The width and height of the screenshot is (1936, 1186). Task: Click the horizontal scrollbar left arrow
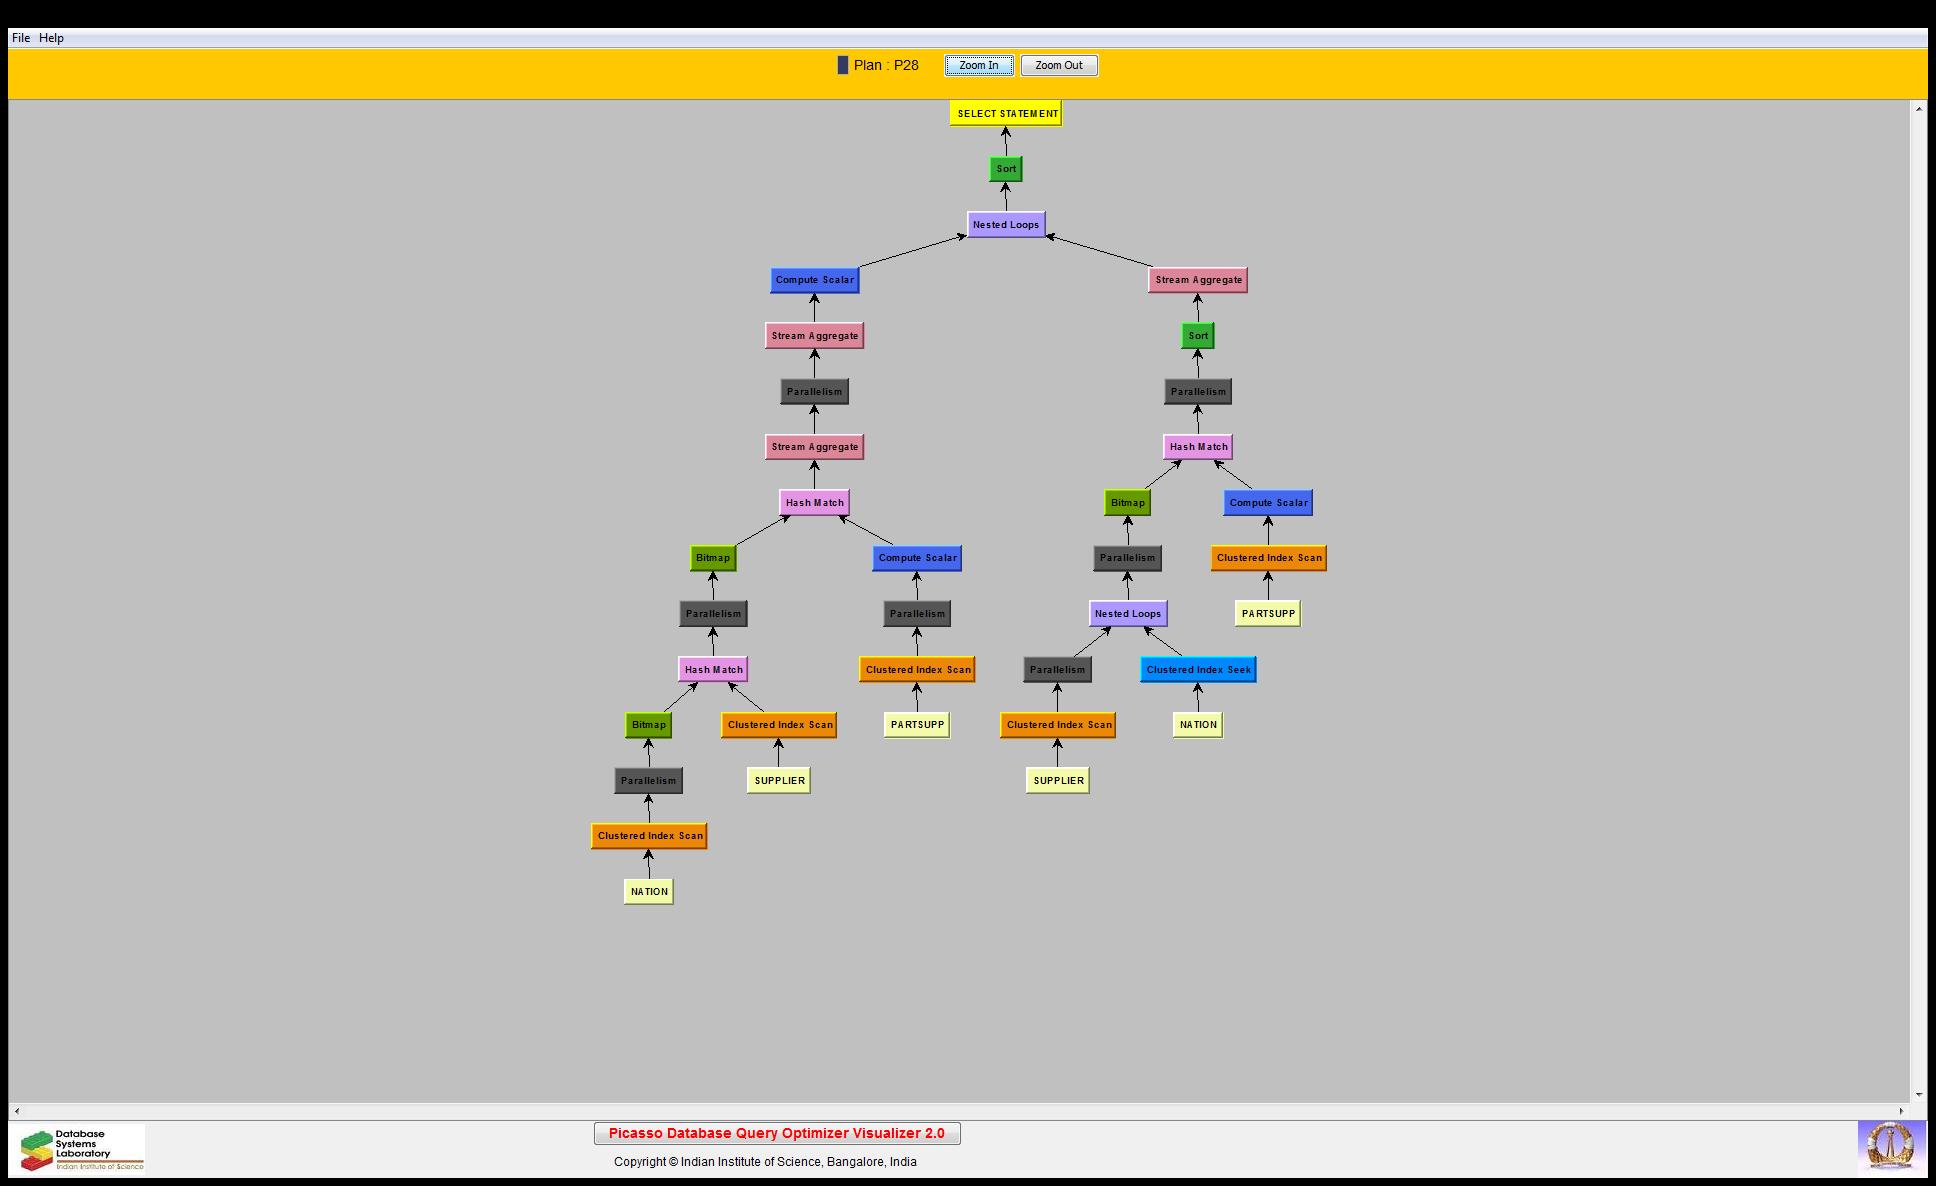pos(16,1111)
